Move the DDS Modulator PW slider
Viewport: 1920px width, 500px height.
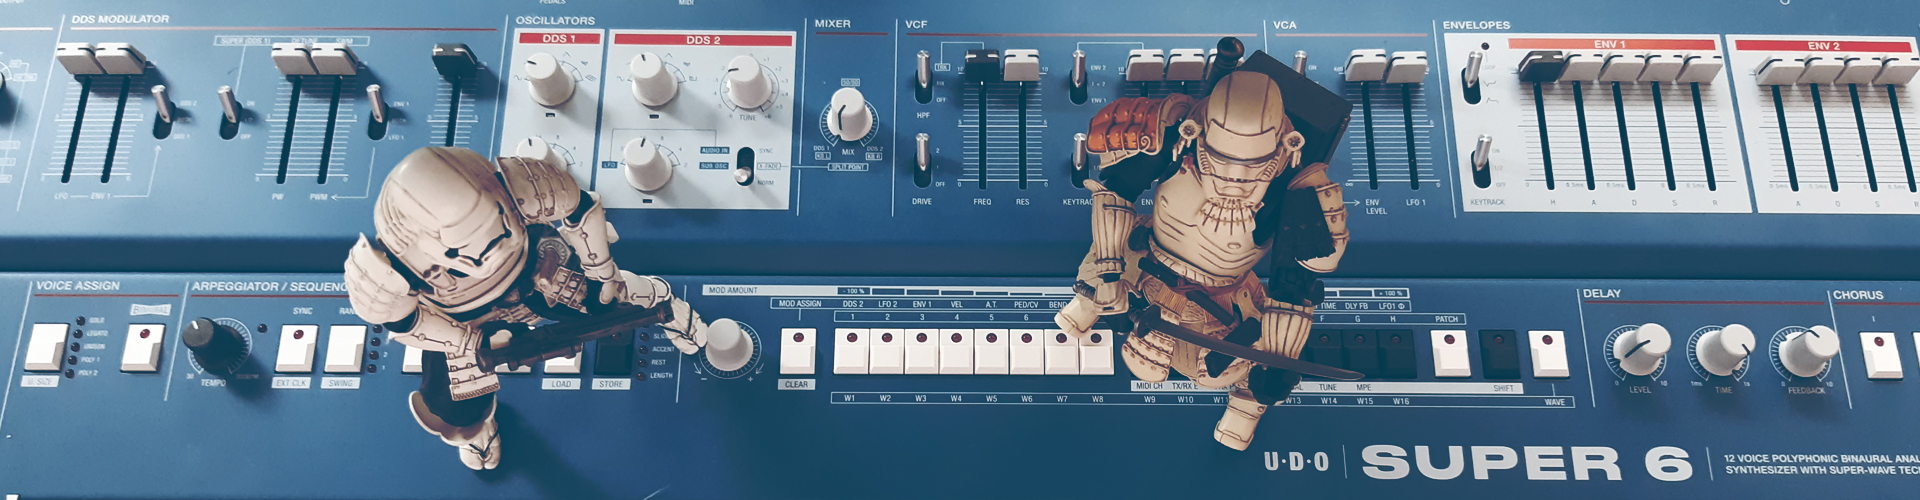pos(296,59)
